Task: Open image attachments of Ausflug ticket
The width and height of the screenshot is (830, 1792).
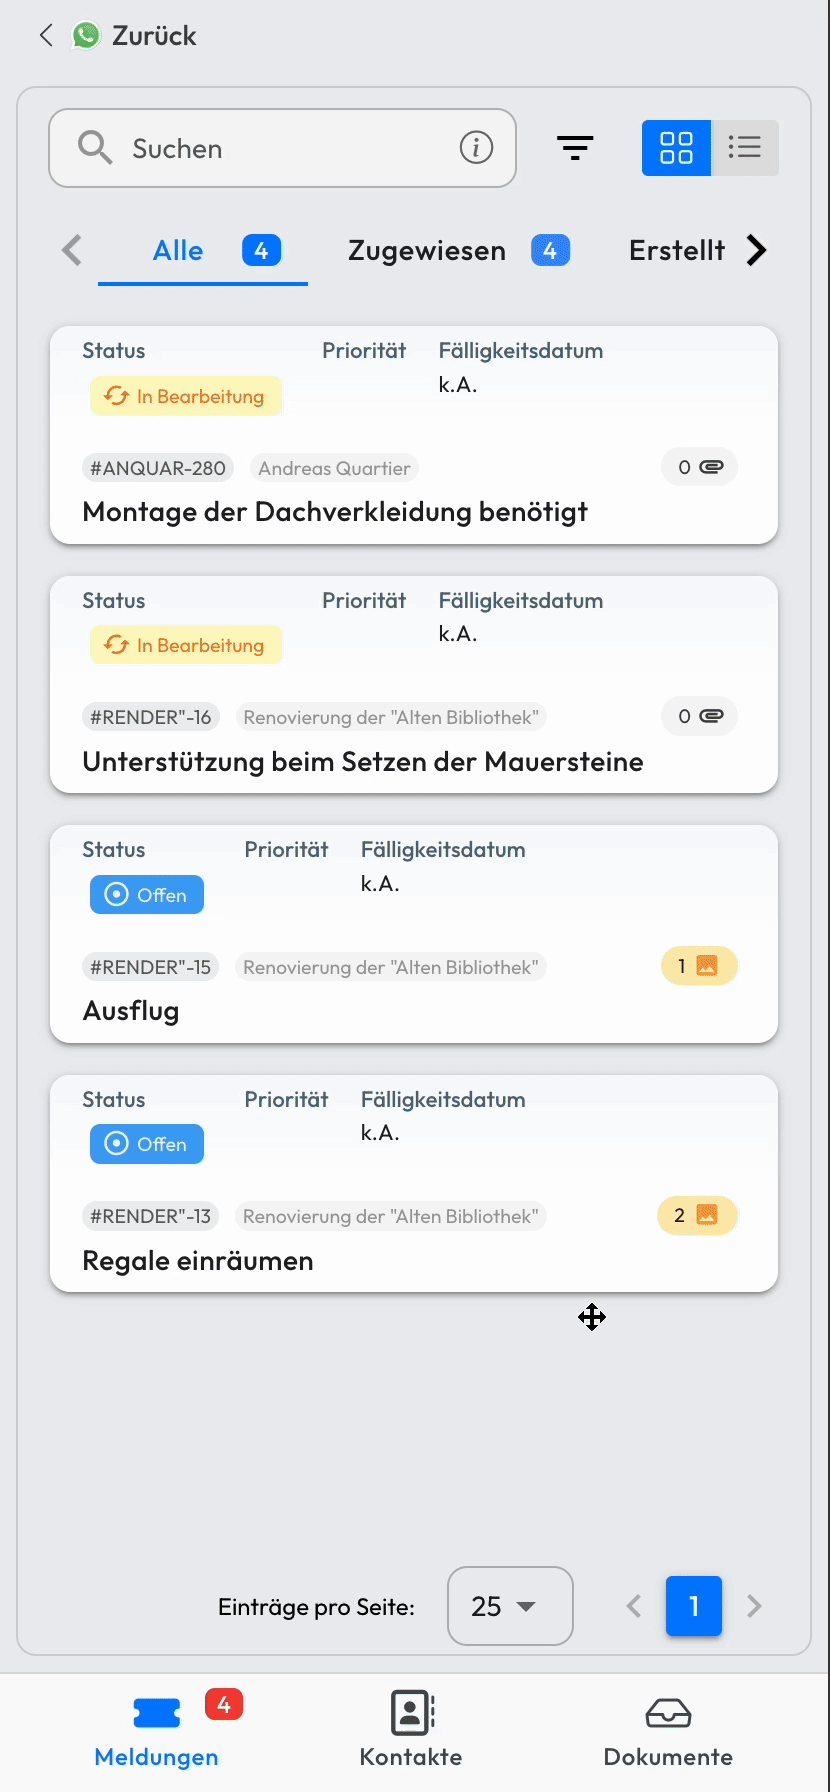Action: [x=699, y=966]
